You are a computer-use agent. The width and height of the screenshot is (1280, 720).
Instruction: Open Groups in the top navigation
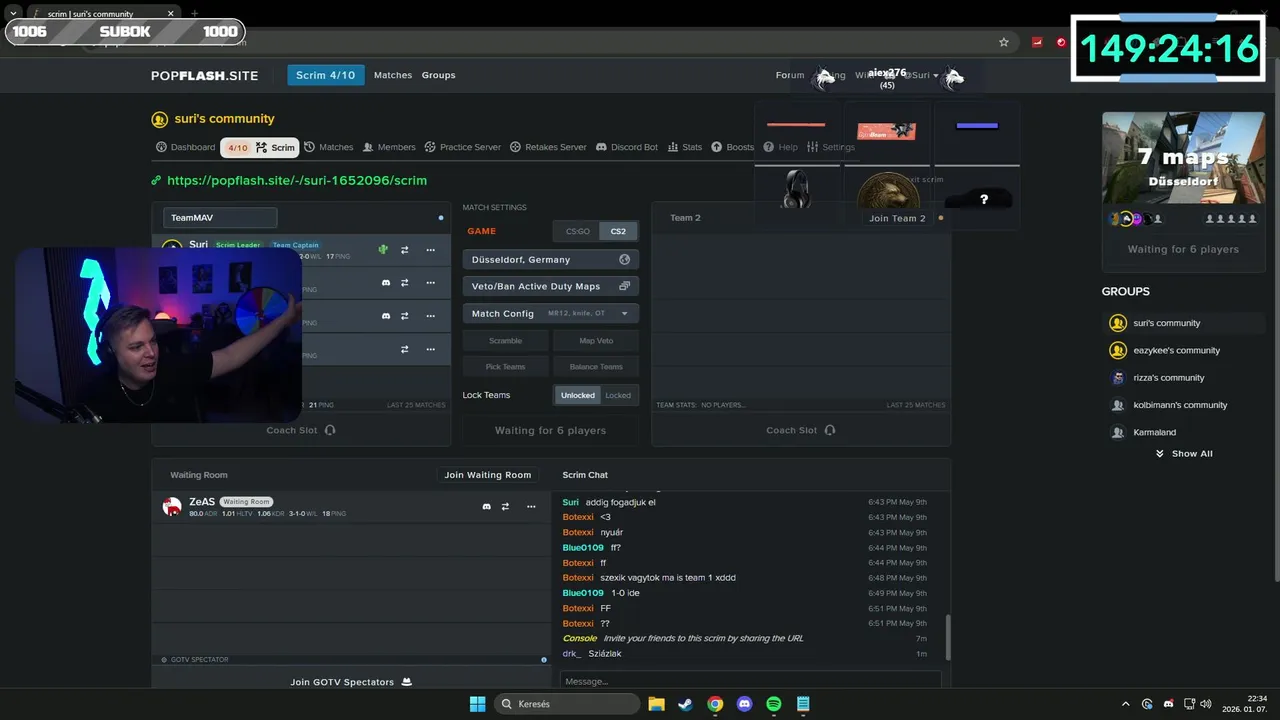pos(438,75)
